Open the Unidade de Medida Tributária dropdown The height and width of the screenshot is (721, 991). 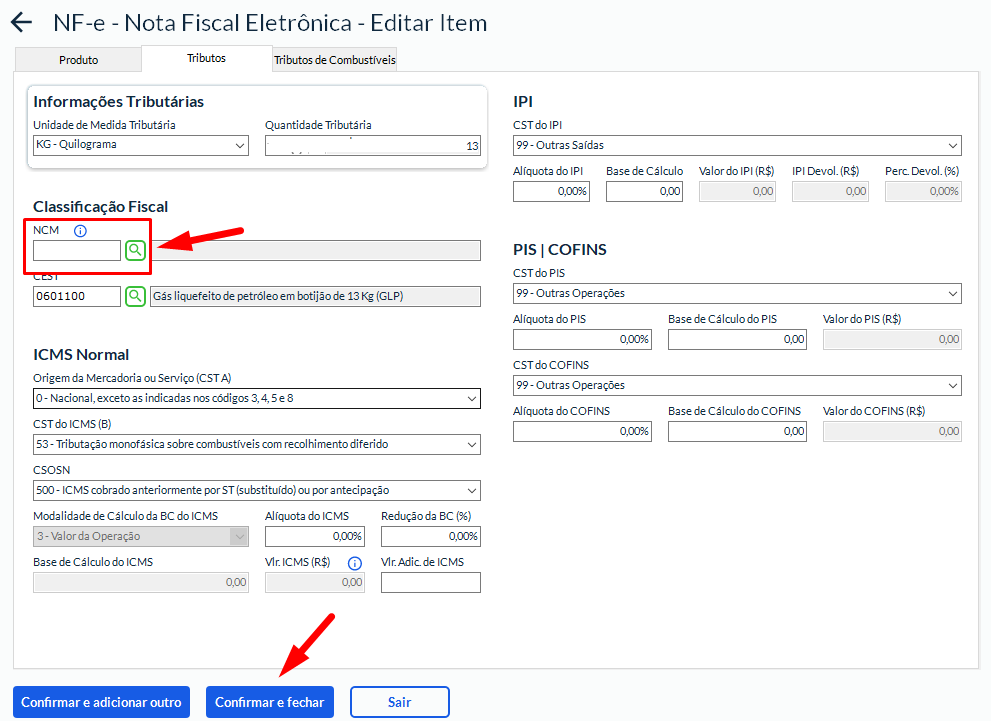140,145
